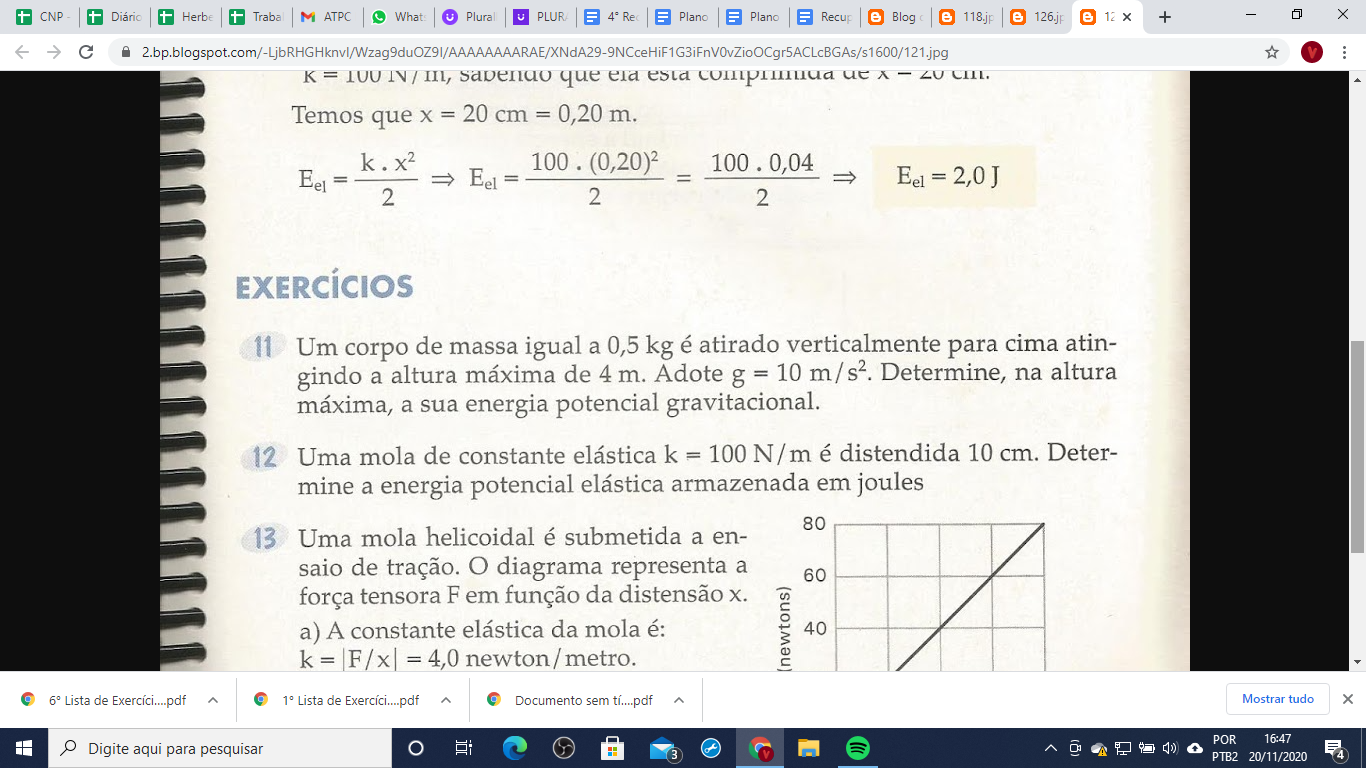Image resolution: width=1366 pixels, height=768 pixels.
Task: Switch to the CNP browser tab
Action: pyautogui.click(x=41, y=17)
